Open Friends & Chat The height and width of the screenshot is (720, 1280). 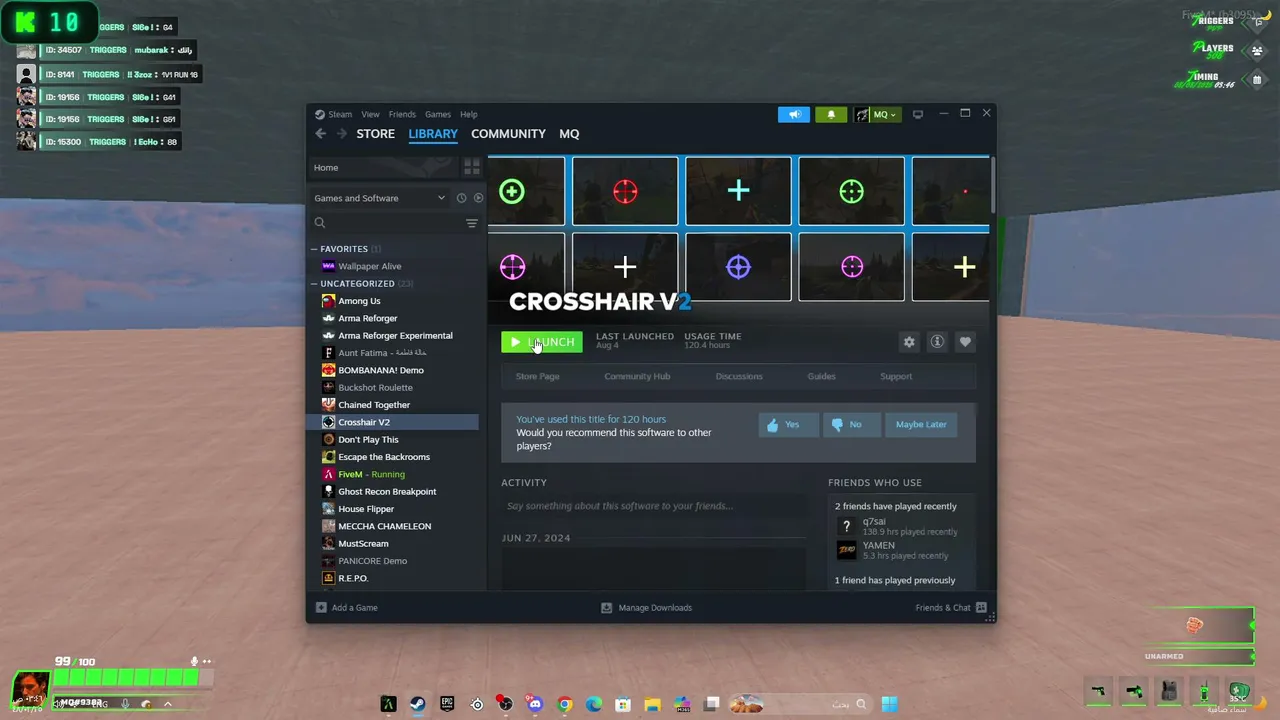tap(951, 608)
